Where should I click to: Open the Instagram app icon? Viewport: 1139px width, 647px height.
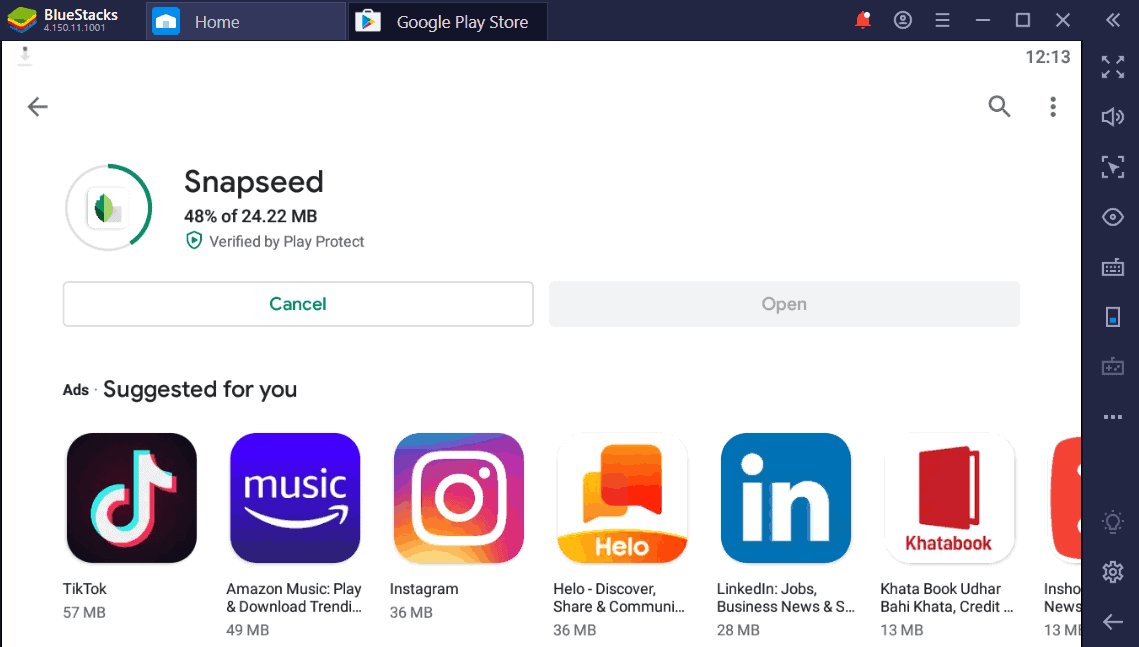point(458,498)
